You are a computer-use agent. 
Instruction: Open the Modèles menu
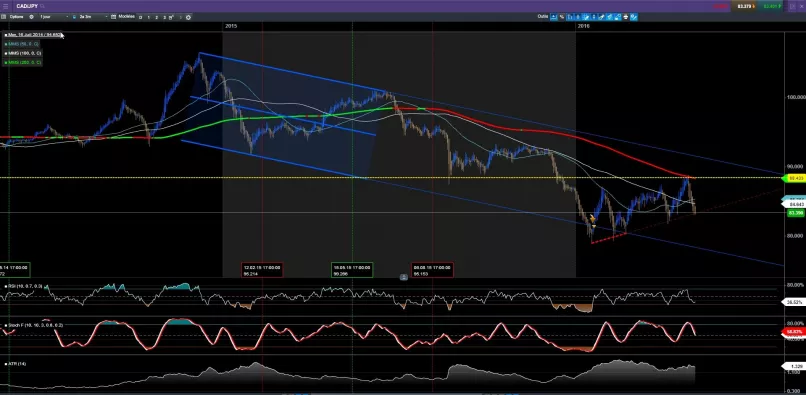click(x=126, y=16)
